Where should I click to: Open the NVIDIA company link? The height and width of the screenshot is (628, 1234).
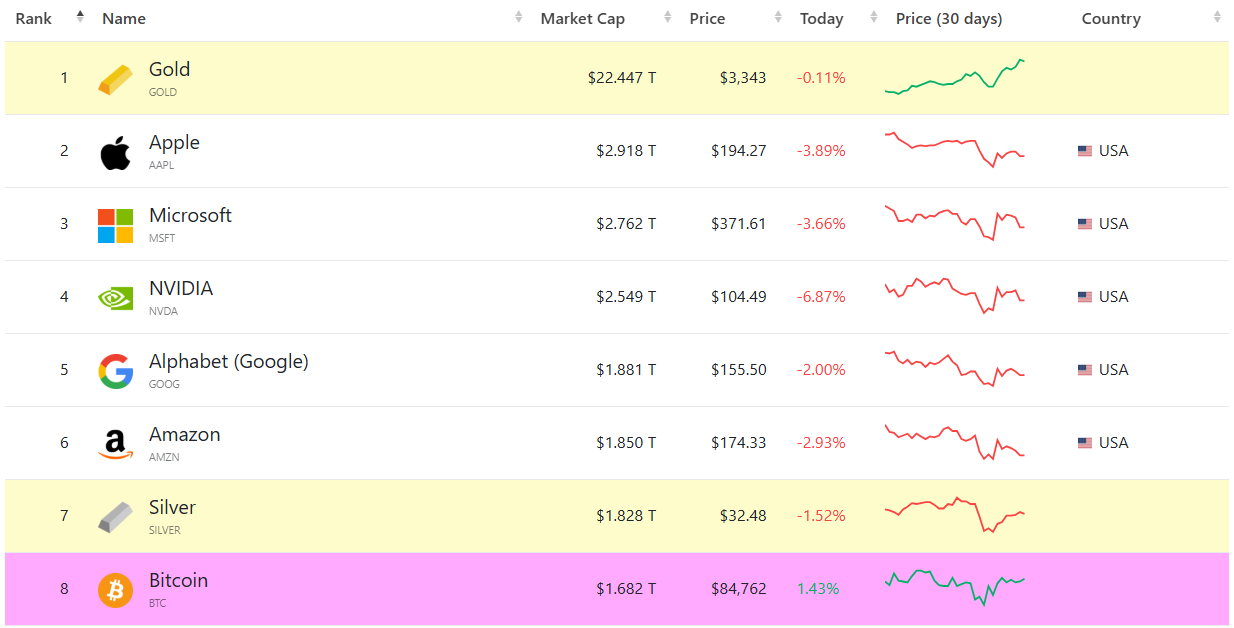tap(181, 289)
